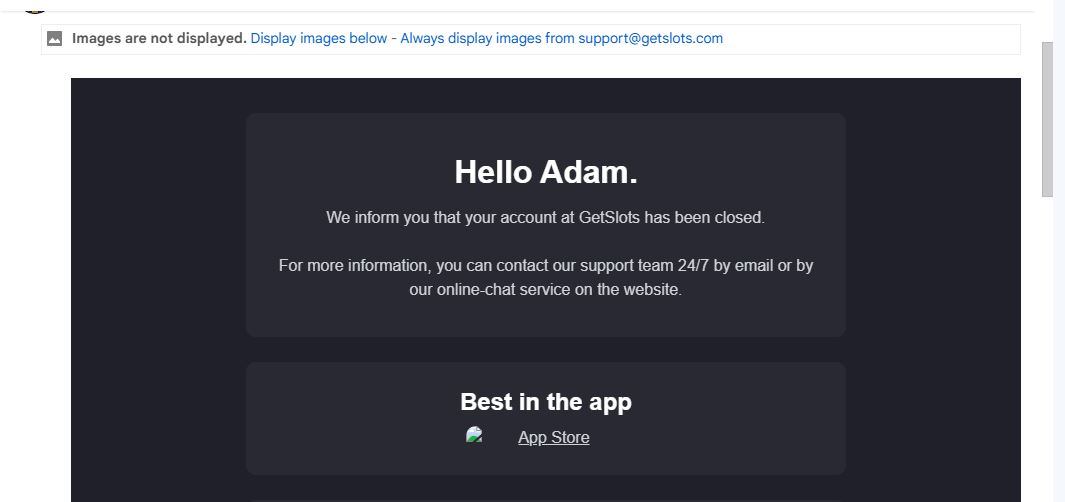Click the For more information line
Screen dimensions: 1065x502
(x=545, y=266)
